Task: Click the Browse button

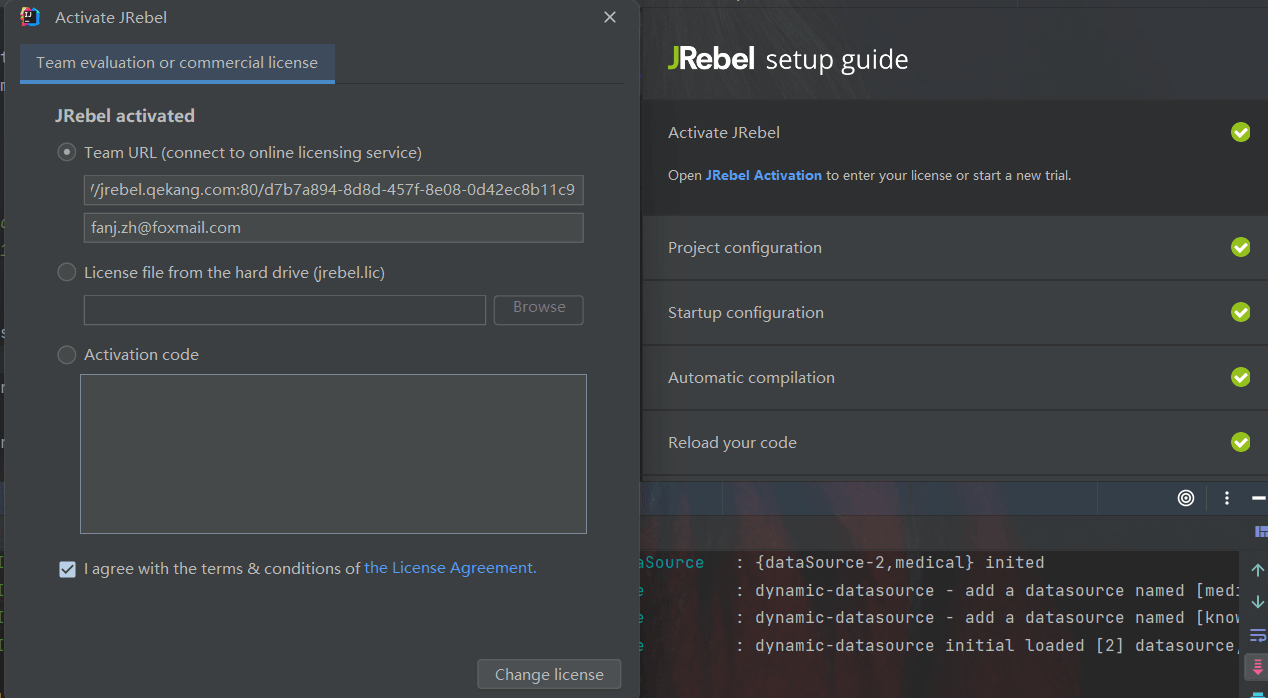Action: pyautogui.click(x=539, y=309)
